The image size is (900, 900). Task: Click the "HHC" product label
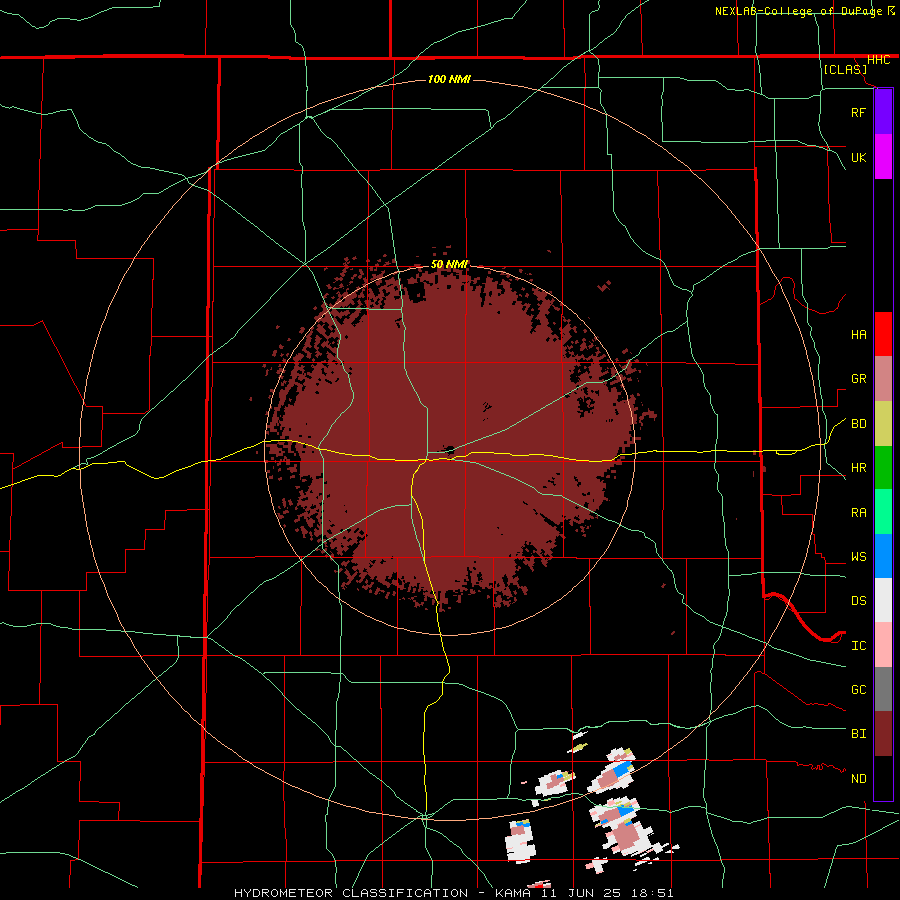[878, 60]
